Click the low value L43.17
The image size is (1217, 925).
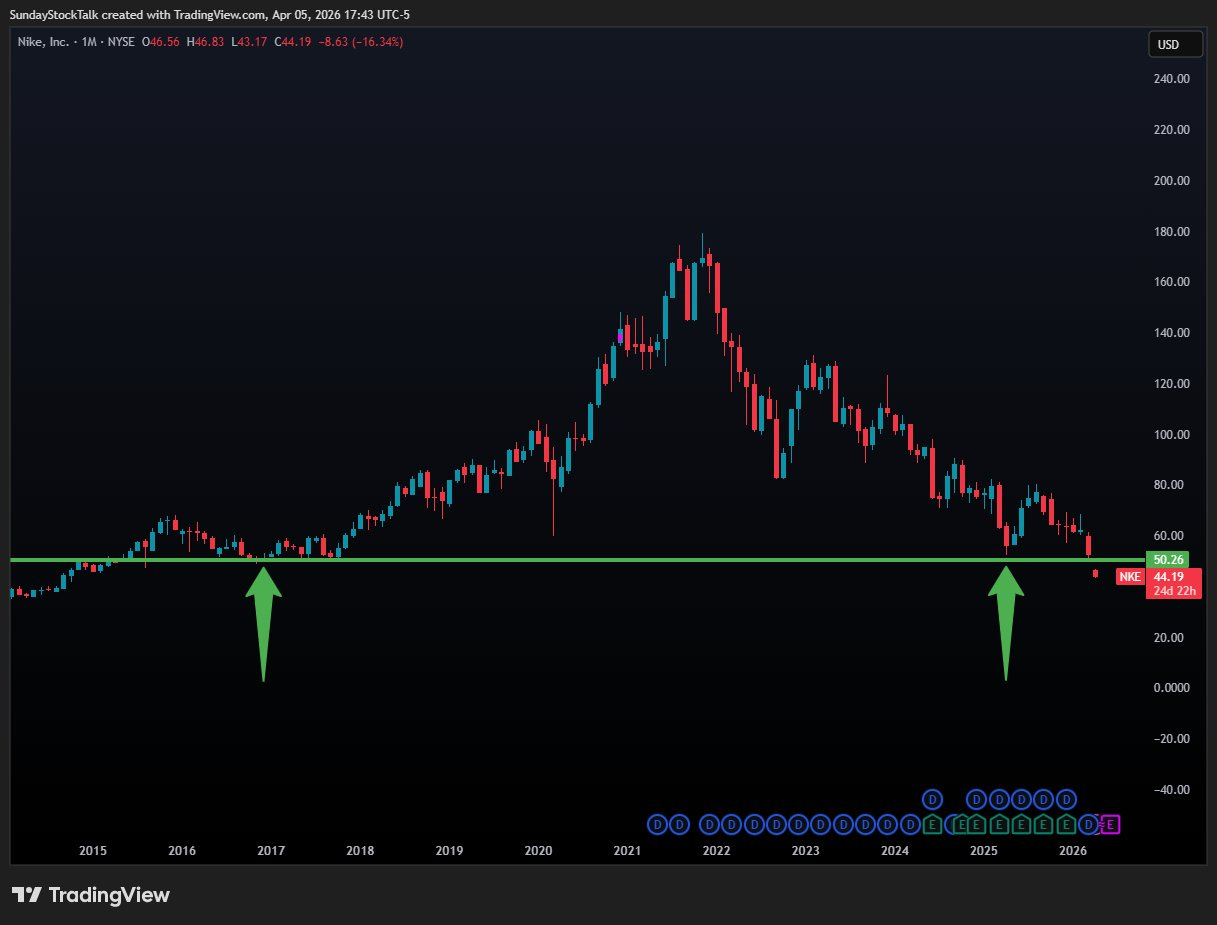(x=248, y=42)
